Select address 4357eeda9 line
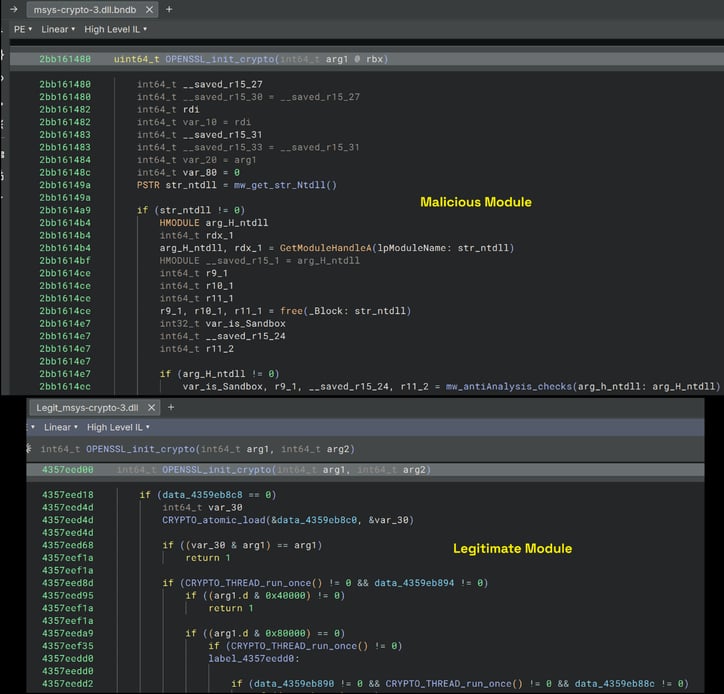 pyautogui.click(x=67, y=634)
